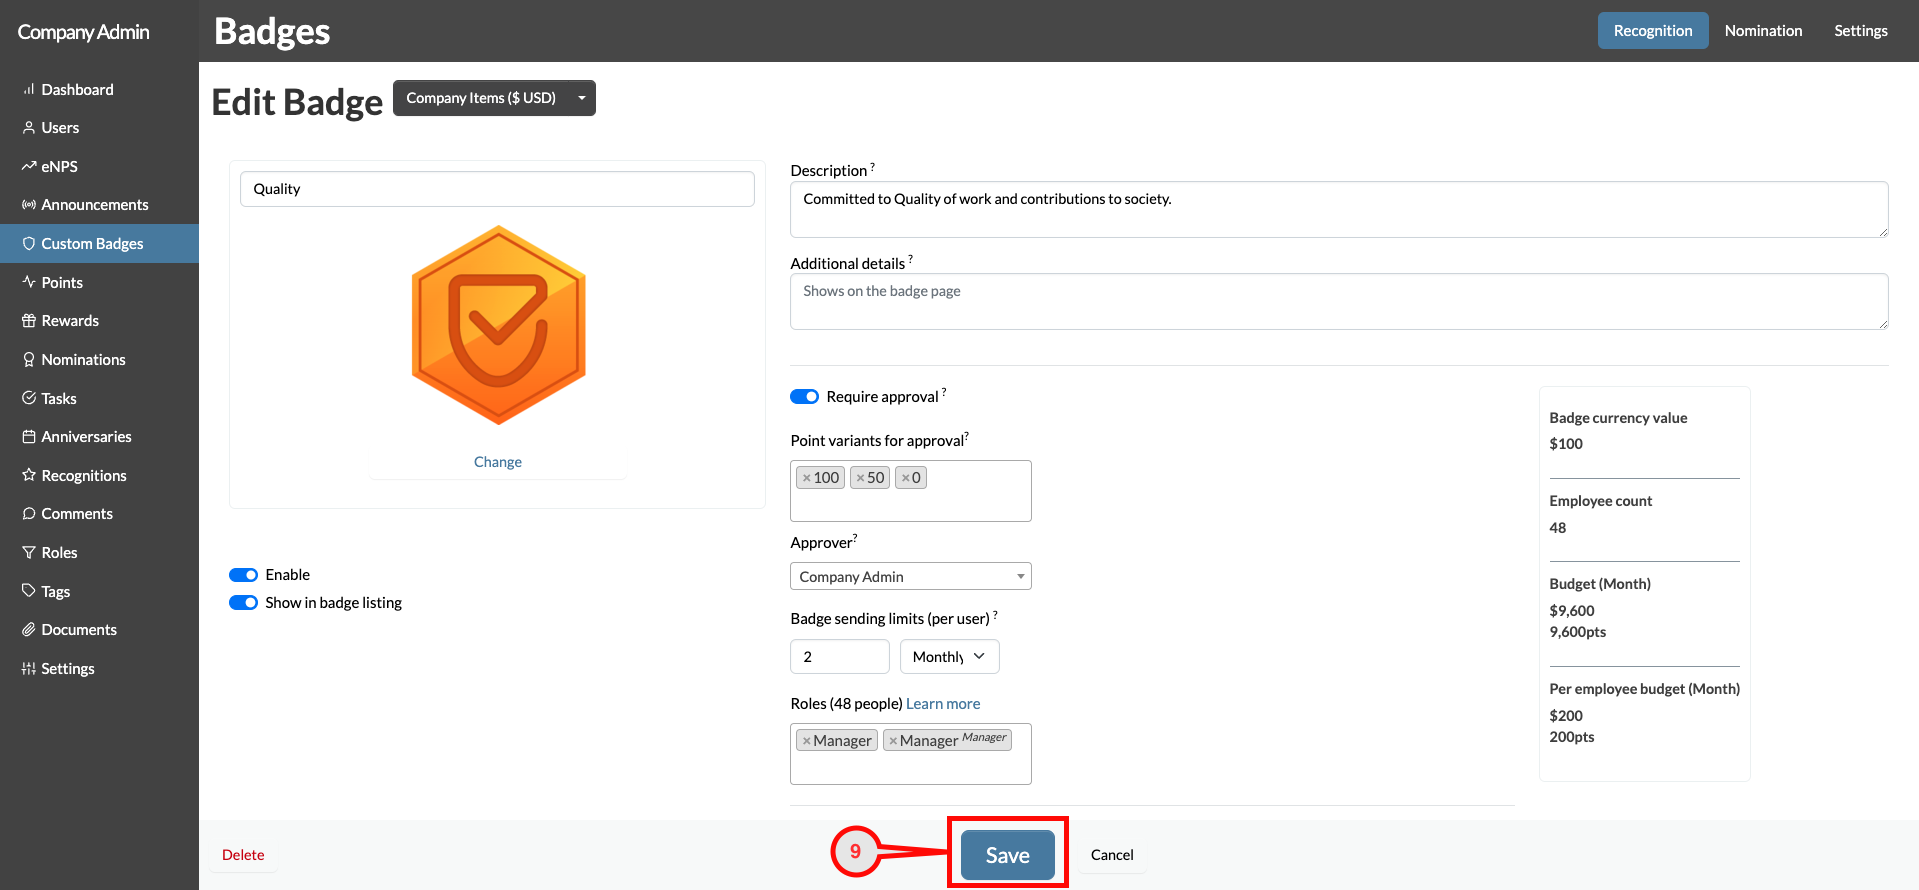Click the Edit Badge heading
The image size is (1919, 890).
[x=297, y=102]
